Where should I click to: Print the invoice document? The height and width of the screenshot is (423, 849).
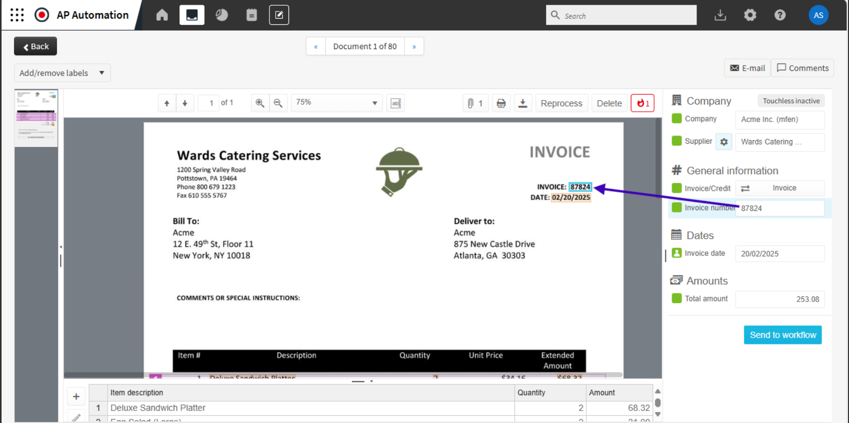501,103
